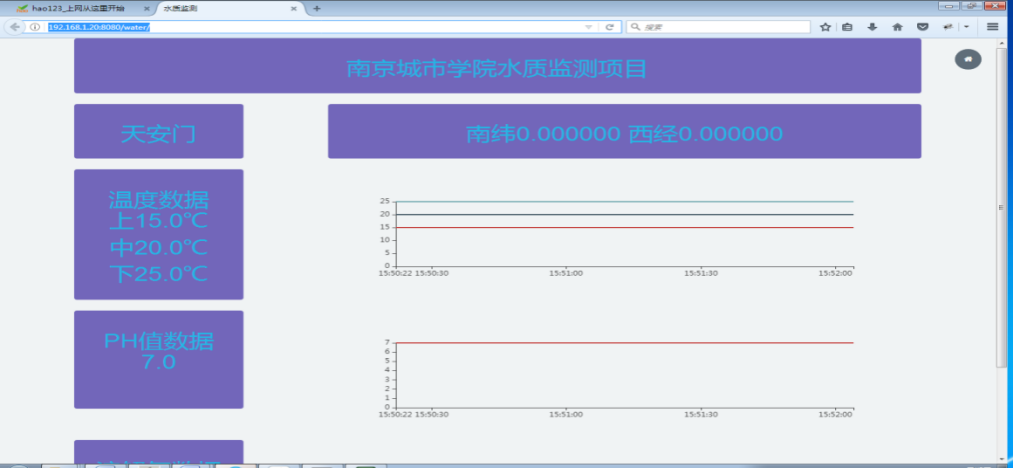Click the 15:50:22 label on PH chart
This screenshot has height=468, width=1014.
coord(395,414)
